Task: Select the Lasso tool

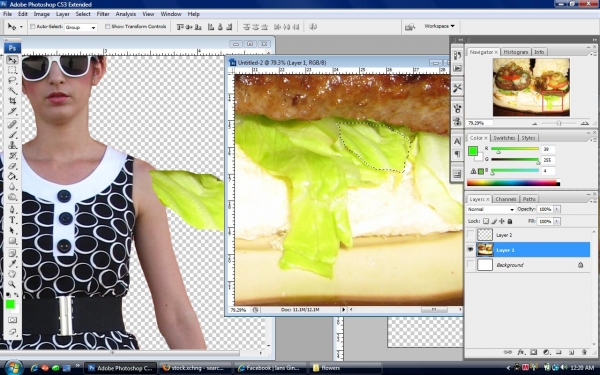Action: 12,81
